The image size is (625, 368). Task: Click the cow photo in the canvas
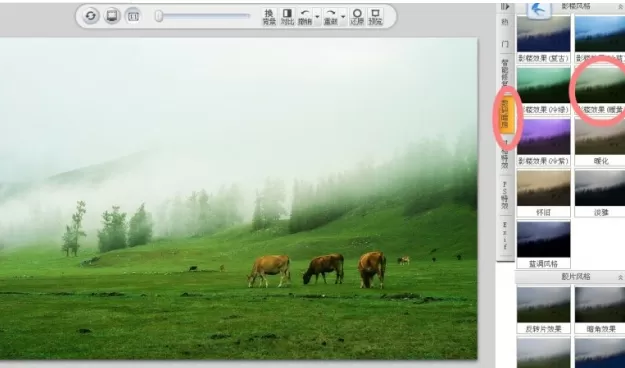[238, 199]
